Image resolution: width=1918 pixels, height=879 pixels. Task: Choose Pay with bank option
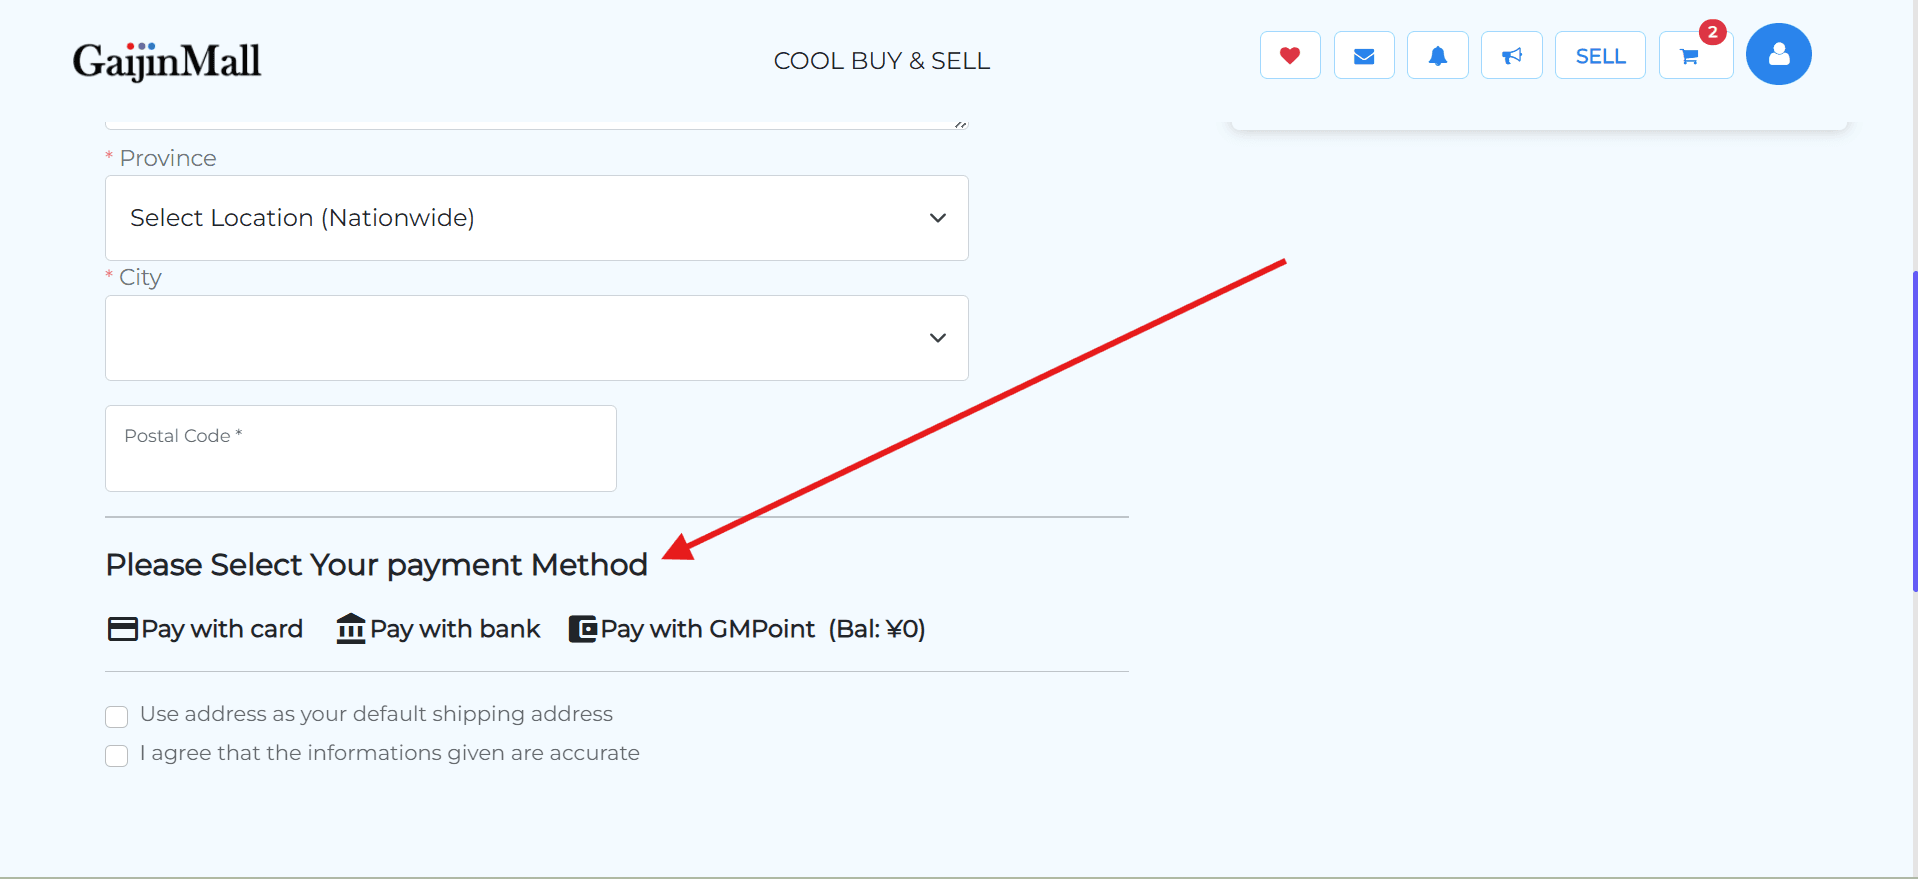point(455,629)
